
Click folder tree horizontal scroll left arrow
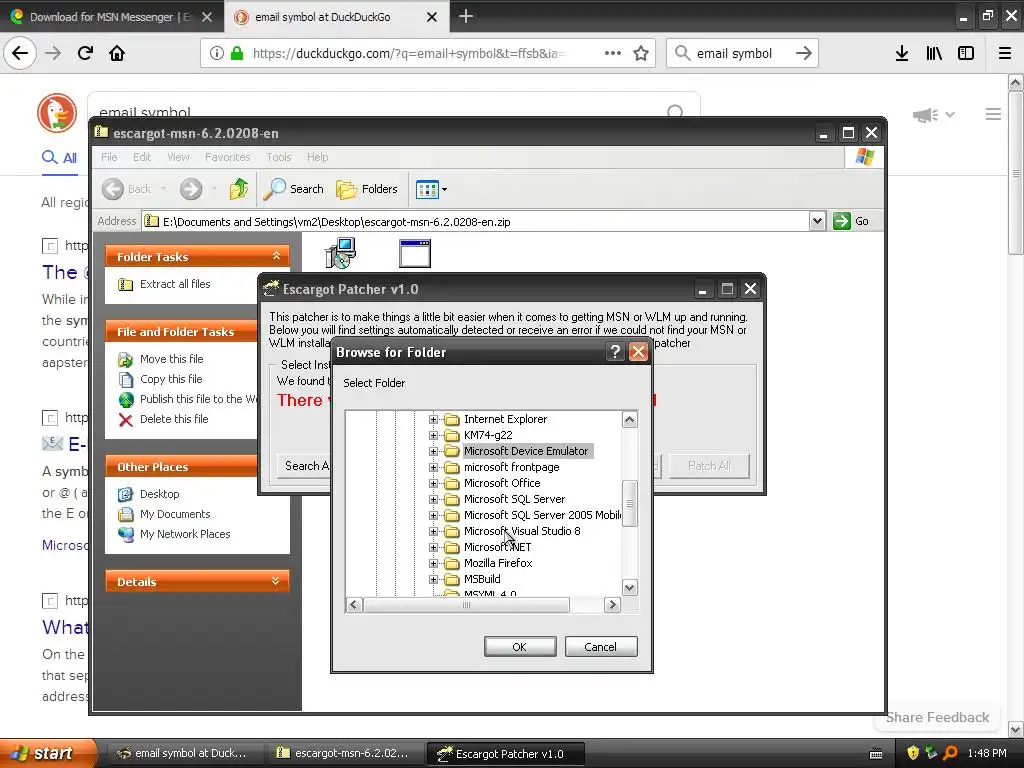(354, 605)
